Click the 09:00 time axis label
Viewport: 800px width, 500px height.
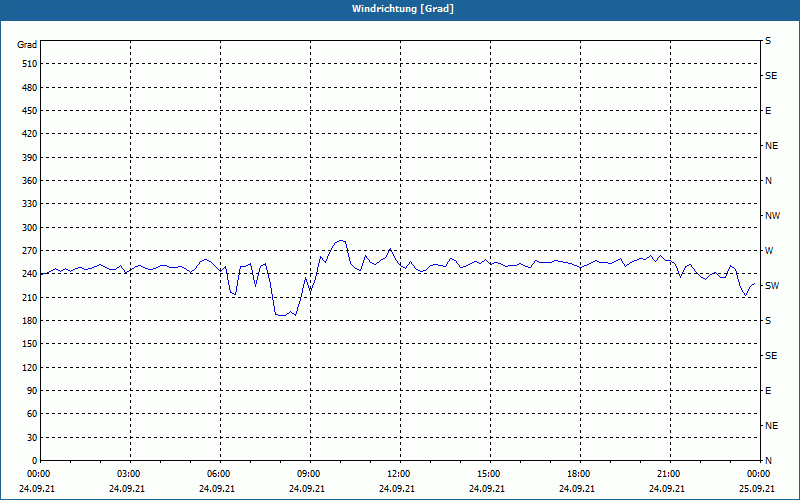click(309, 474)
